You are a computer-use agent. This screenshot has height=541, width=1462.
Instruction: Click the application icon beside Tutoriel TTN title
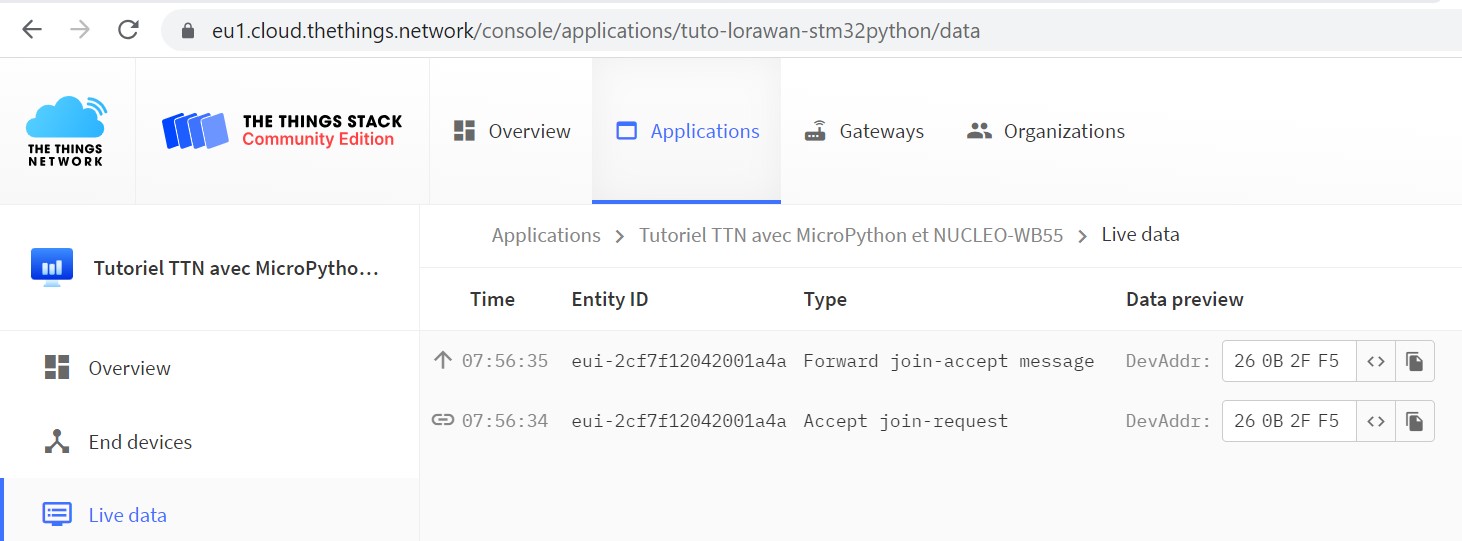point(52,268)
